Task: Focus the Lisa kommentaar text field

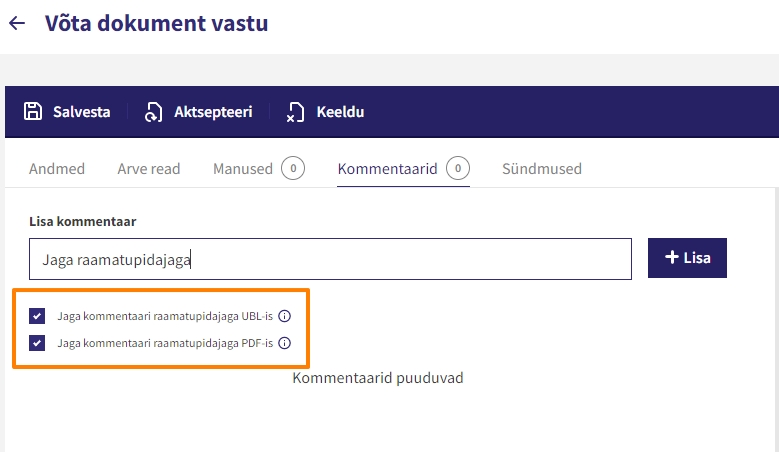Action: 330,259
